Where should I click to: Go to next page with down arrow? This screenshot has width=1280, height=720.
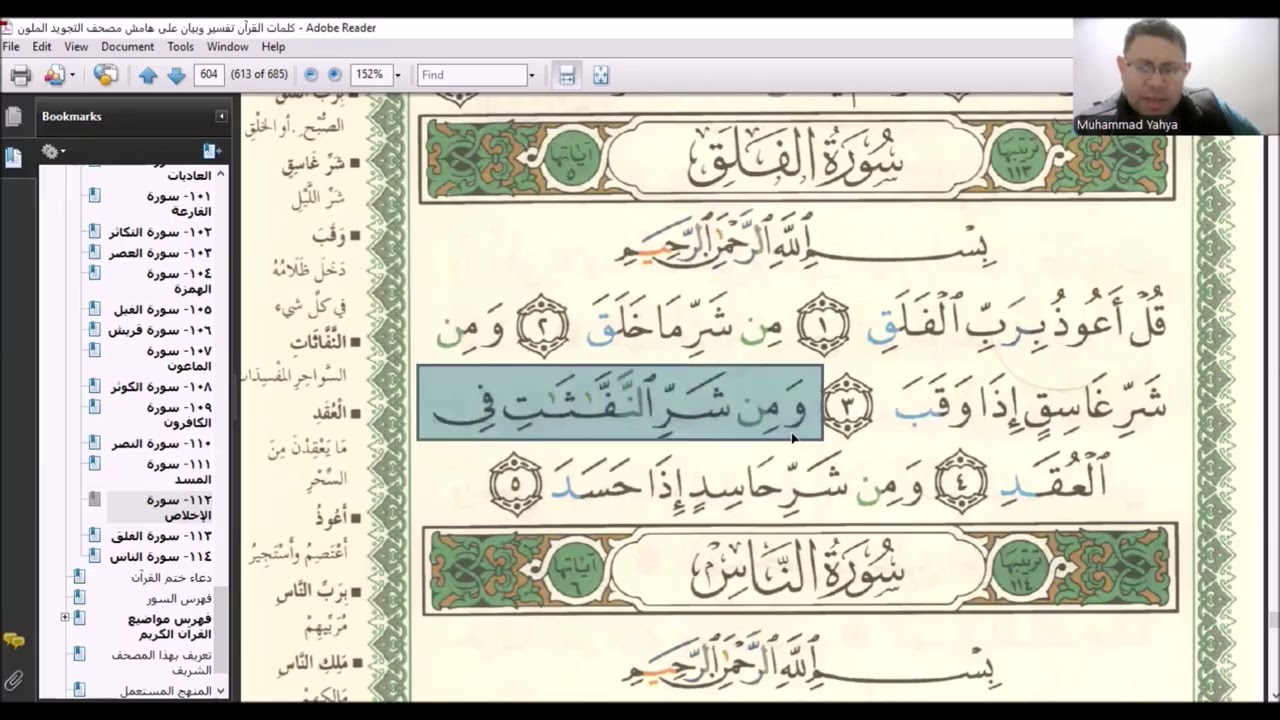176,75
